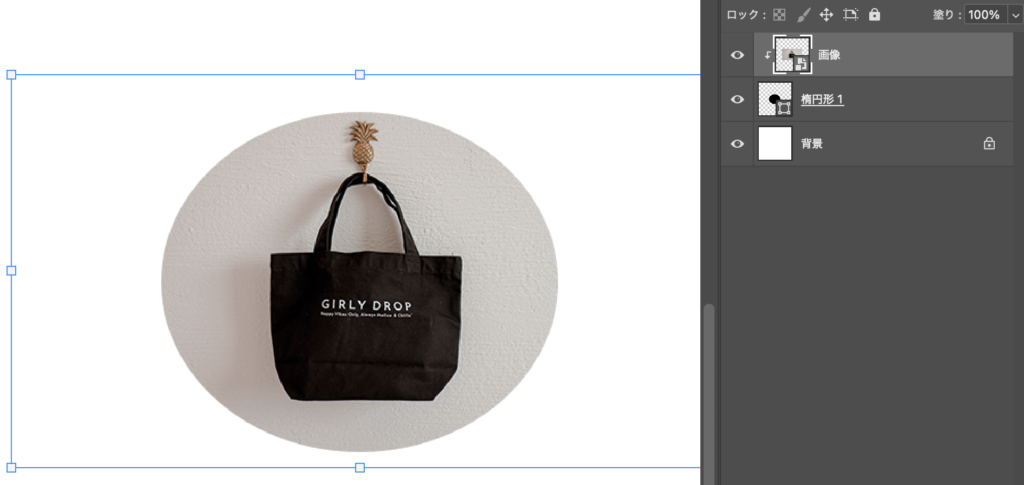Click the pineapple hook in the image
This screenshot has width=1024, height=485.
click(x=362, y=149)
